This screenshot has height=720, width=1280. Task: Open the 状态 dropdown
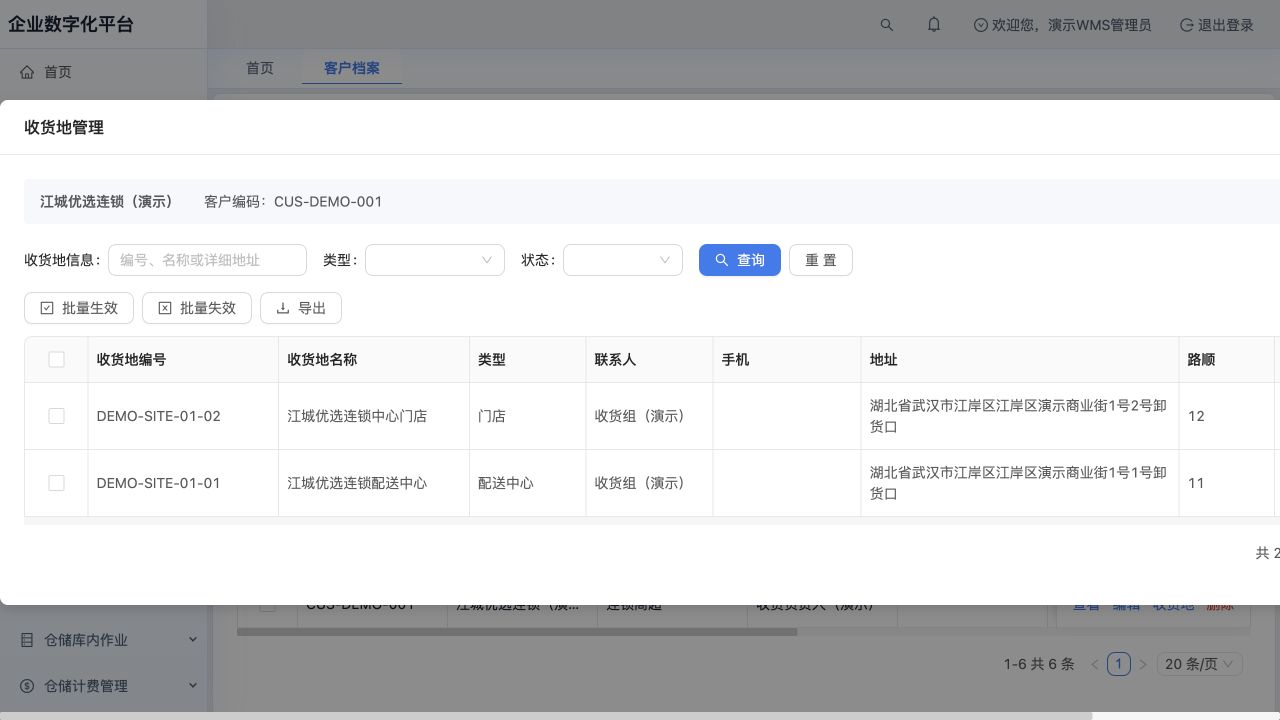coord(623,260)
